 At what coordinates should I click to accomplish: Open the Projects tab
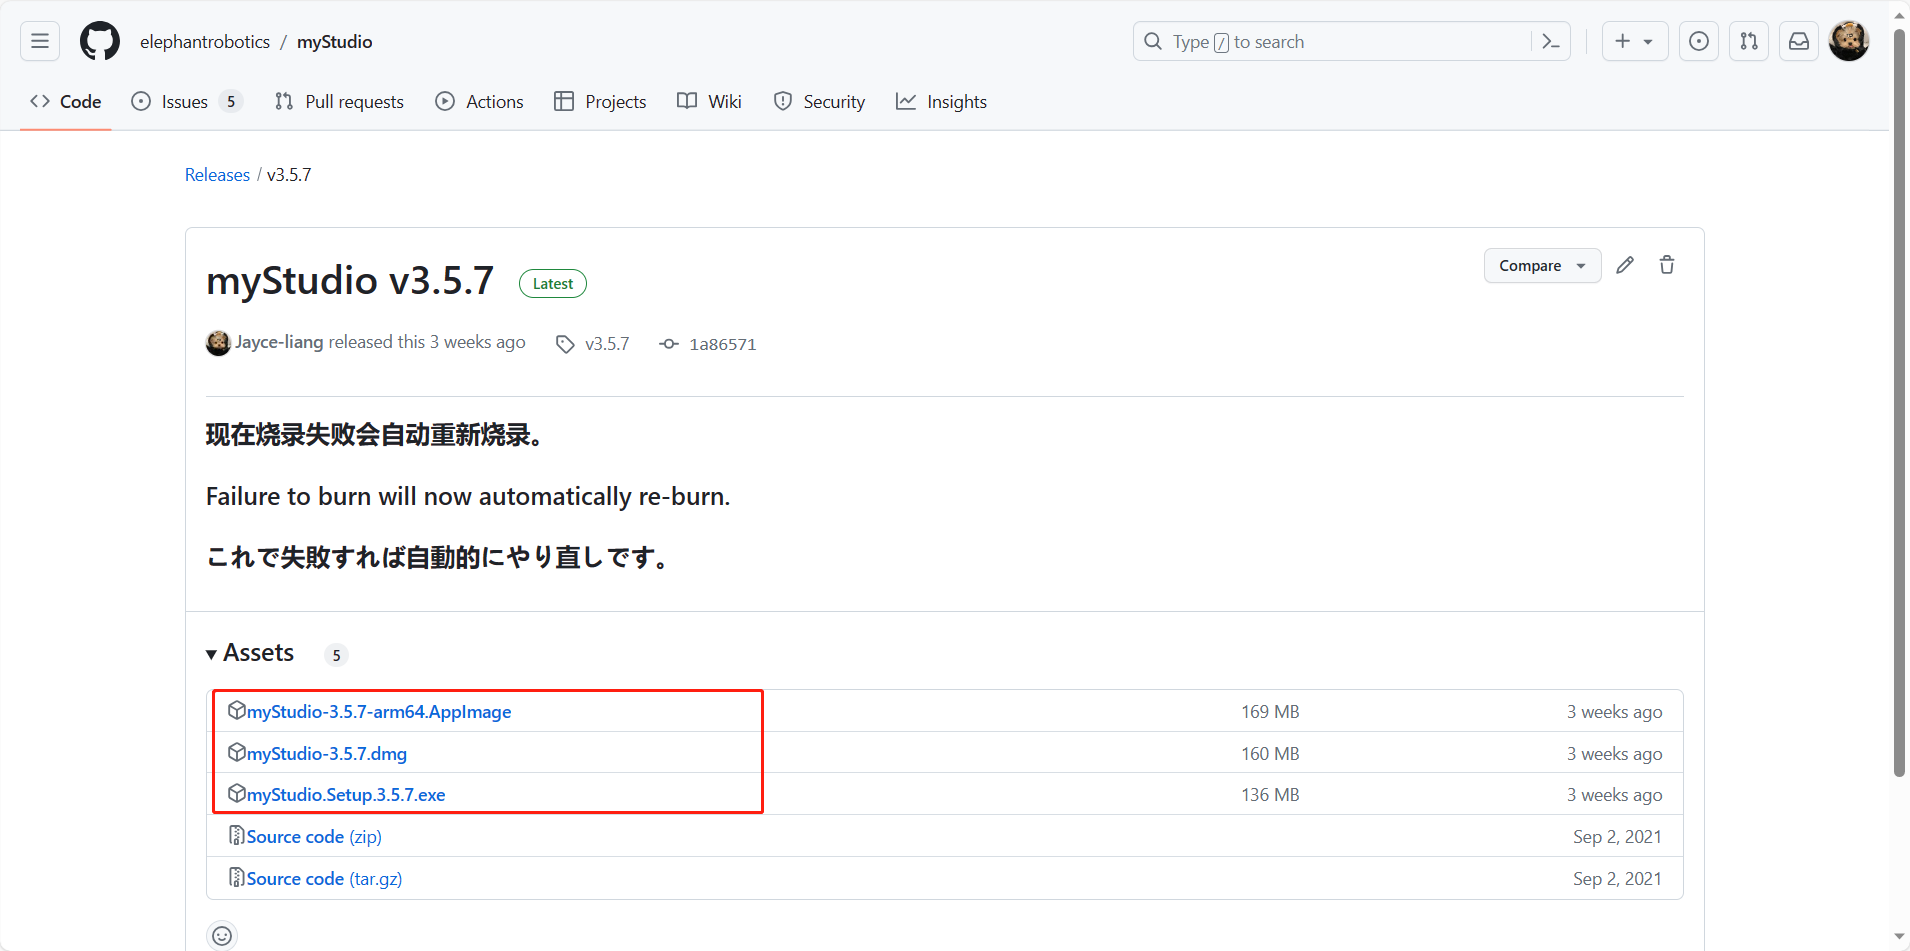coord(600,101)
